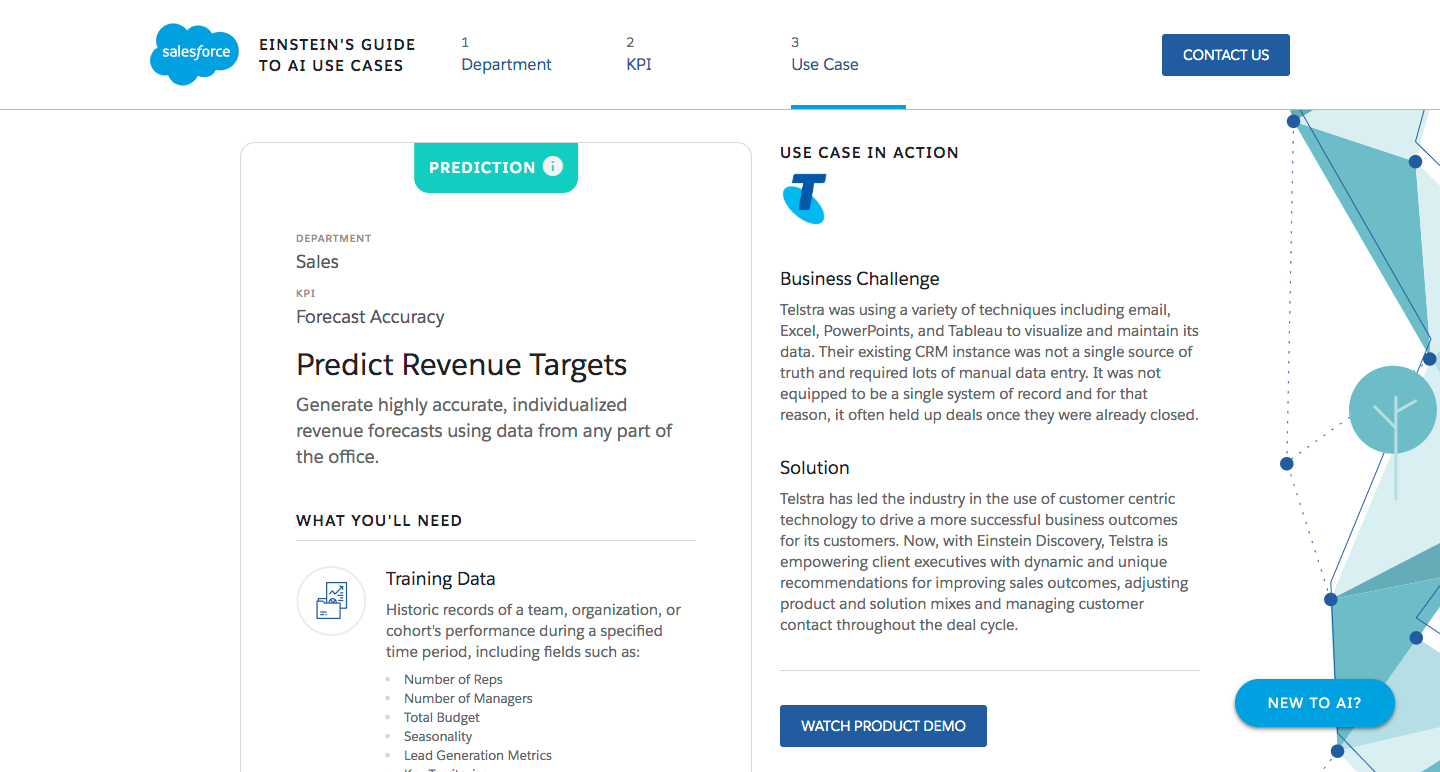Click the Prediction badge label
This screenshot has height=772, width=1440.
(482, 168)
